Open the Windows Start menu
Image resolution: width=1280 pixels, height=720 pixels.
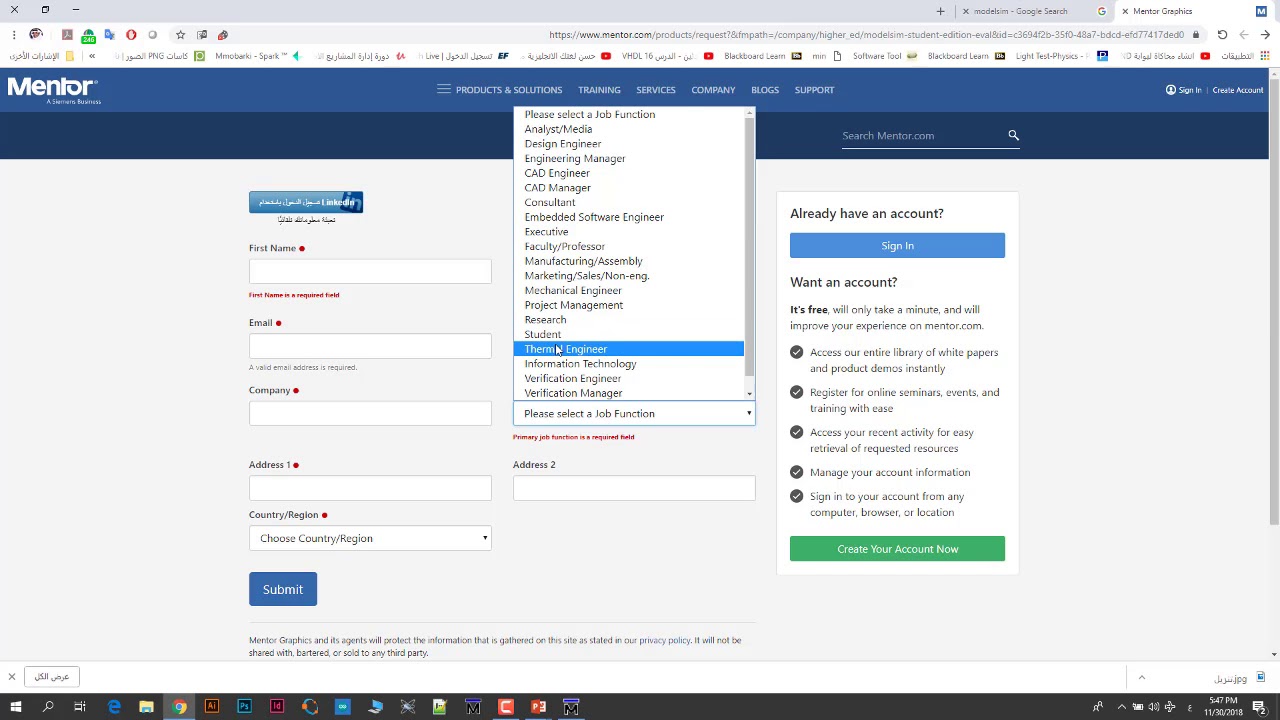pyautogui.click(x=15, y=707)
